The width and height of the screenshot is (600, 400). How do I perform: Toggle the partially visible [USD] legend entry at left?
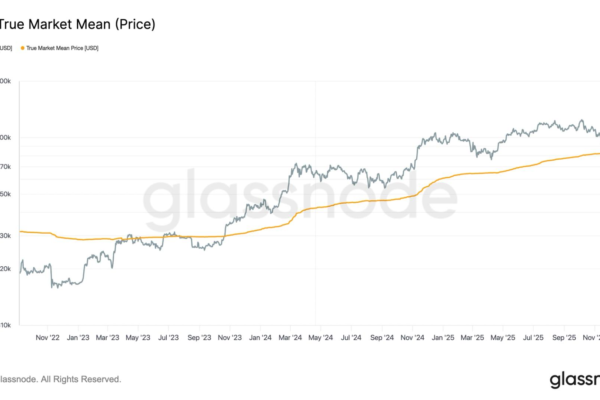point(6,48)
